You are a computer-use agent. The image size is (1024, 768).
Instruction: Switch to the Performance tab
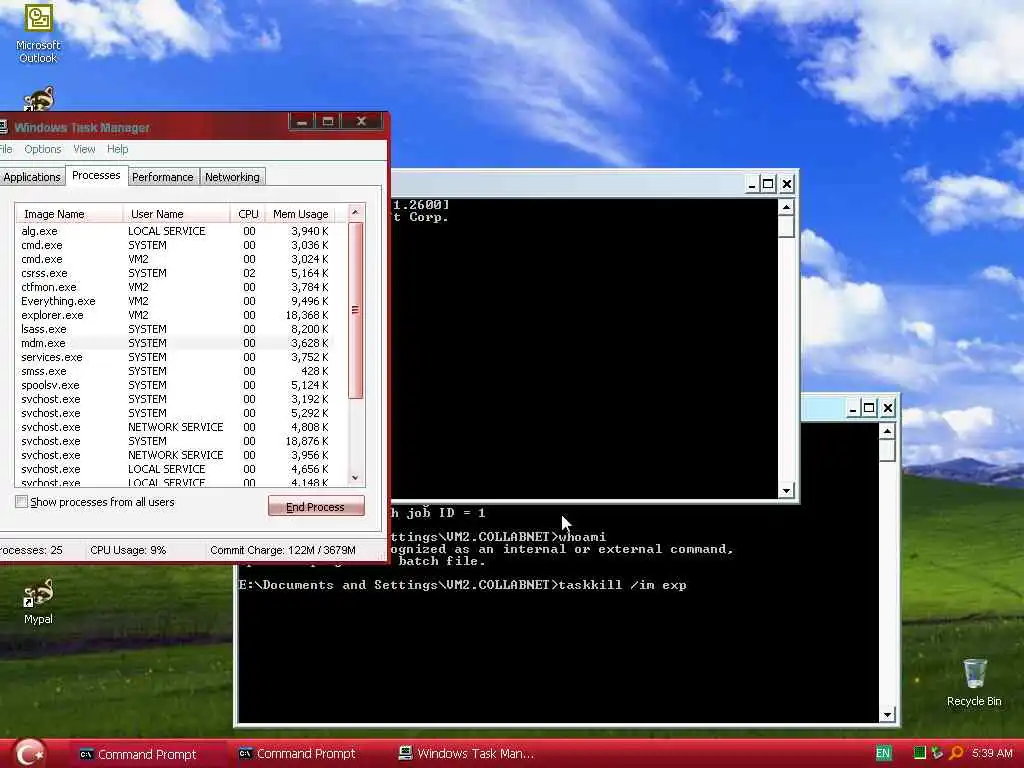point(163,177)
